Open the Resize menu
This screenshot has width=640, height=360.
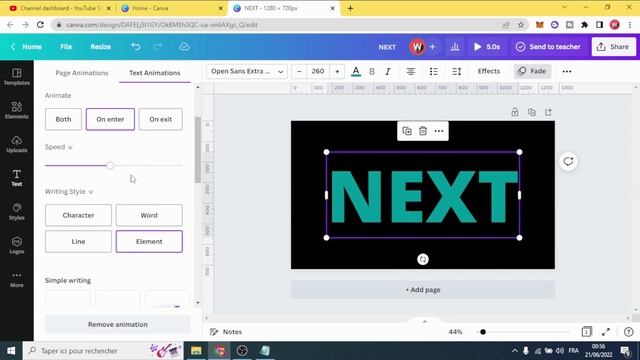point(100,47)
